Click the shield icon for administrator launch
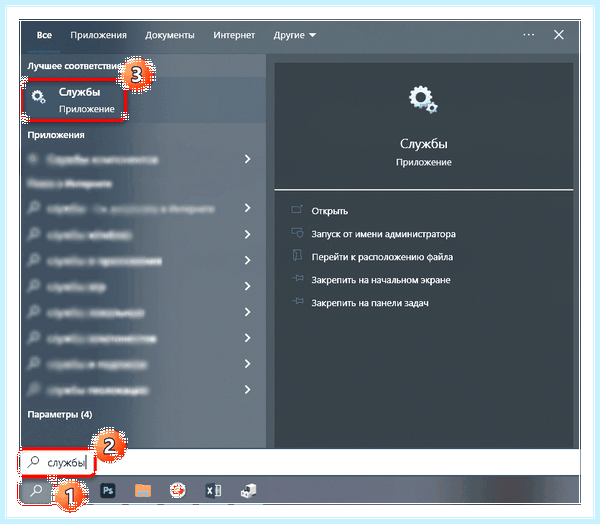 [x=297, y=233]
